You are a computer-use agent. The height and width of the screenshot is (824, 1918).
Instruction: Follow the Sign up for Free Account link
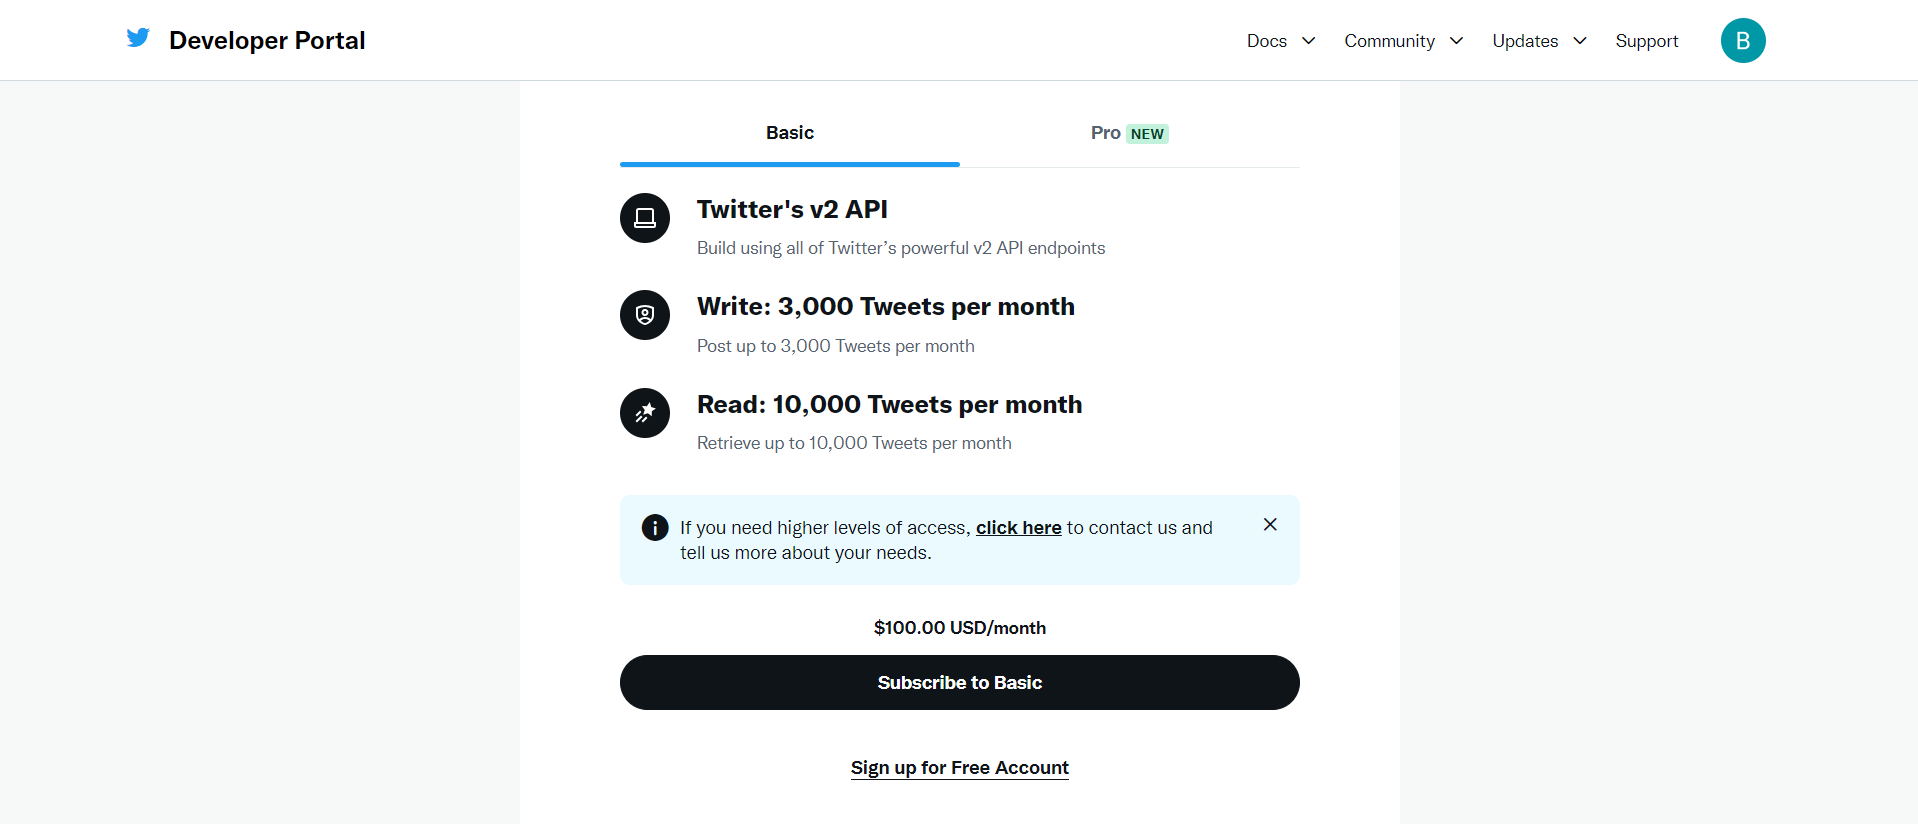pos(960,768)
